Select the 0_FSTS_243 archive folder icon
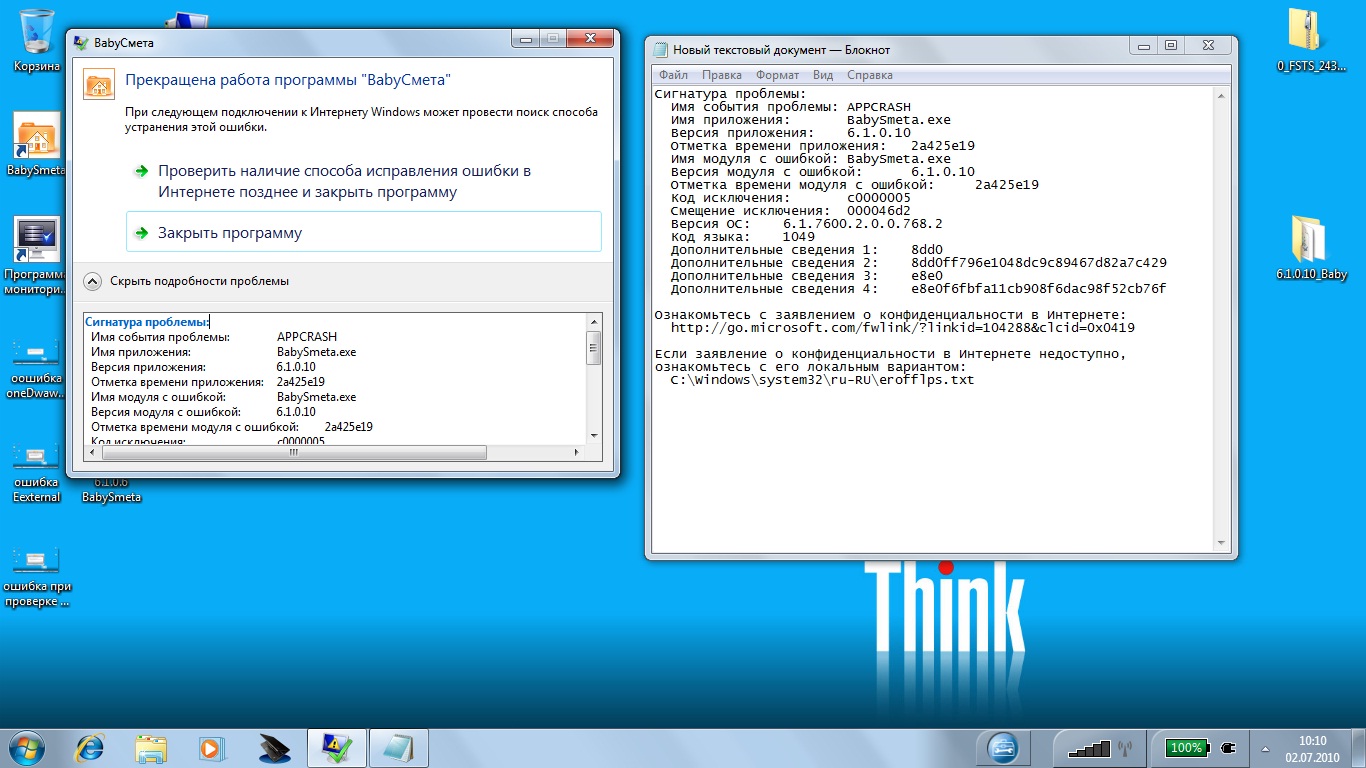 1311,40
